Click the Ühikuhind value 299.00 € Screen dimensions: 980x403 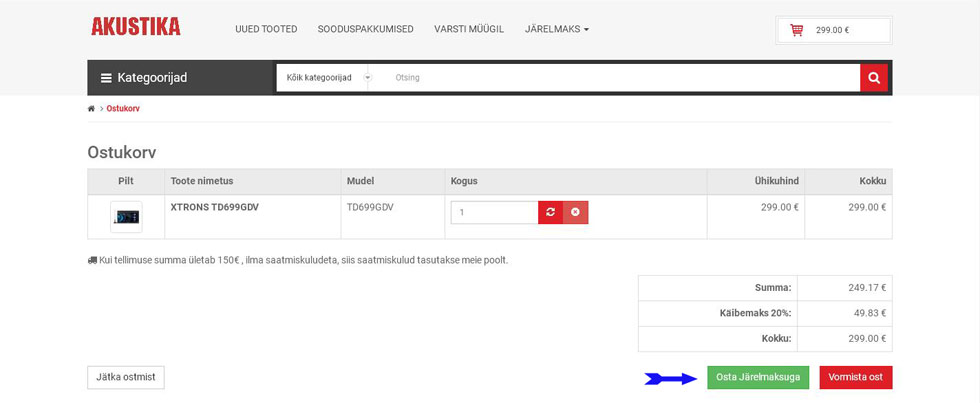point(780,207)
